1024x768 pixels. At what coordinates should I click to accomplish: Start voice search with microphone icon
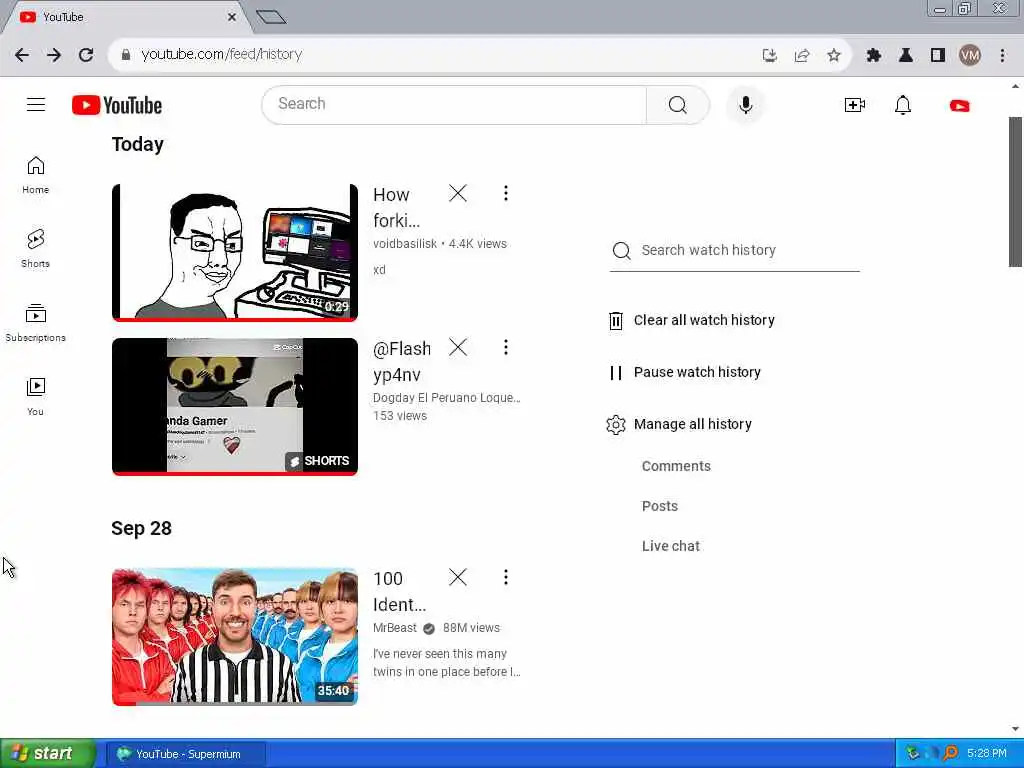(745, 104)
